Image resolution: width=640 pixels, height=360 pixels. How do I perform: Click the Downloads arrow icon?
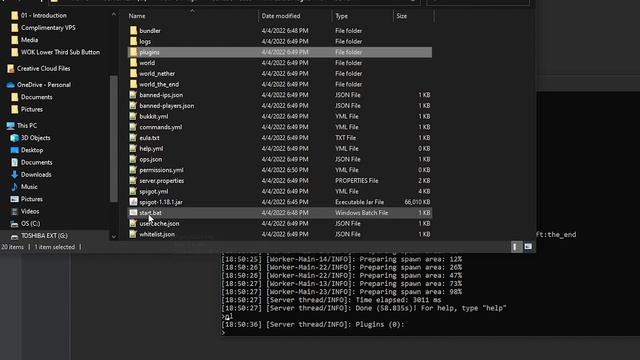pyautogui.click(x=15, y=174)
